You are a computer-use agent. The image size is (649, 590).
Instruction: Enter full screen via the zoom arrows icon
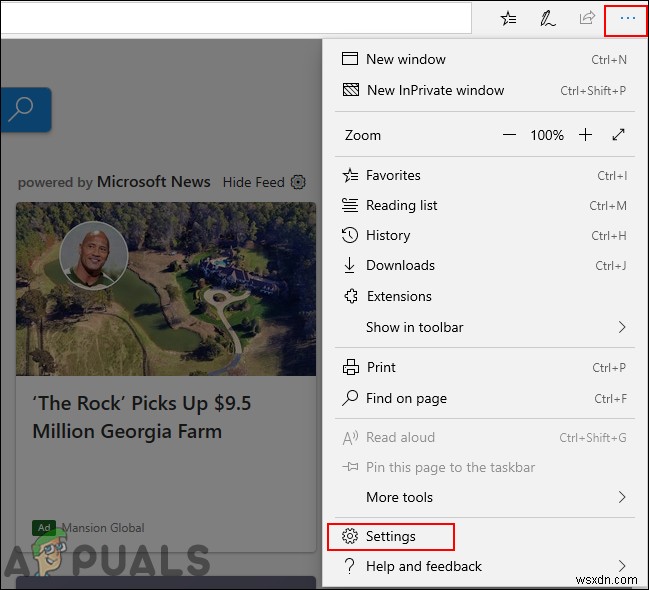[x=618, y=135]
